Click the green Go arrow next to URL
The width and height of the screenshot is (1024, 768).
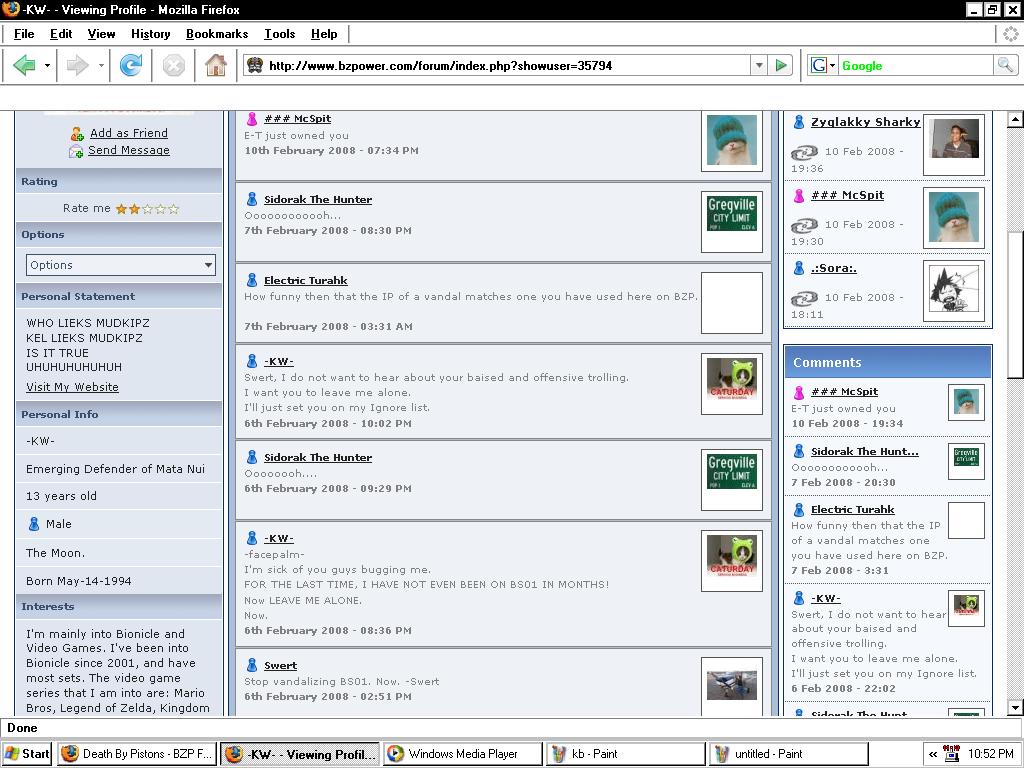pyautogui.click(x=780, y=65)
